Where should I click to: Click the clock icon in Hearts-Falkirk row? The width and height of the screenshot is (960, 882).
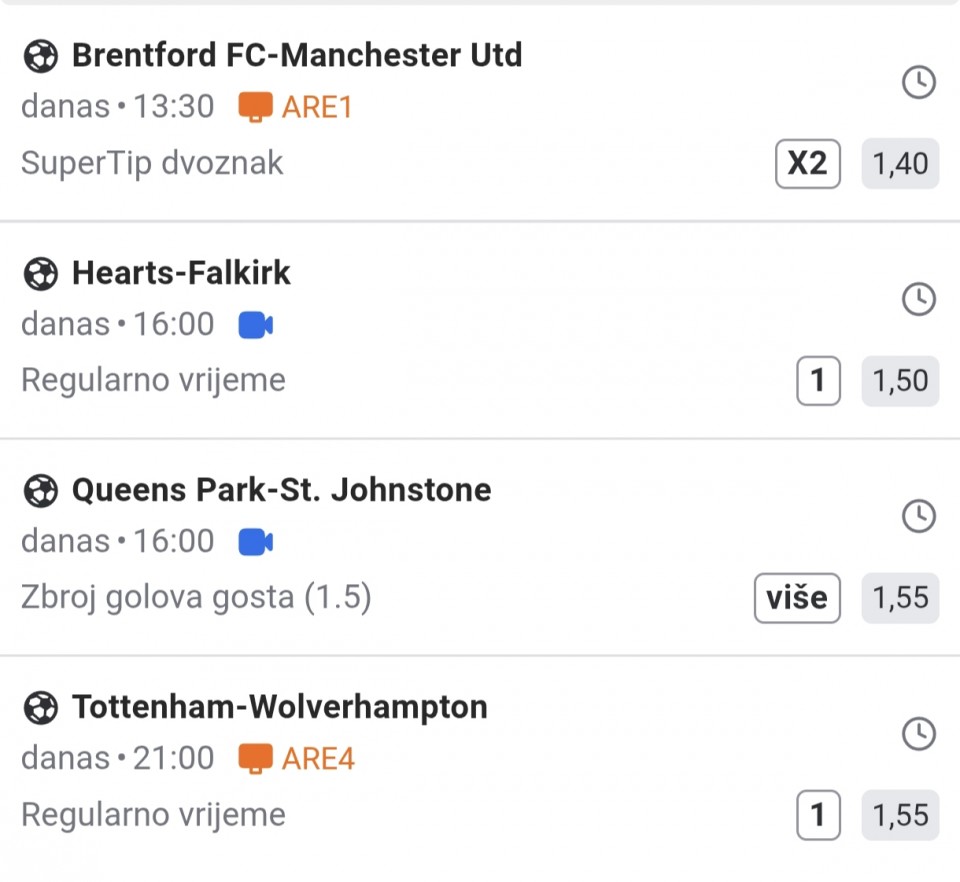(x=918, y=299)
